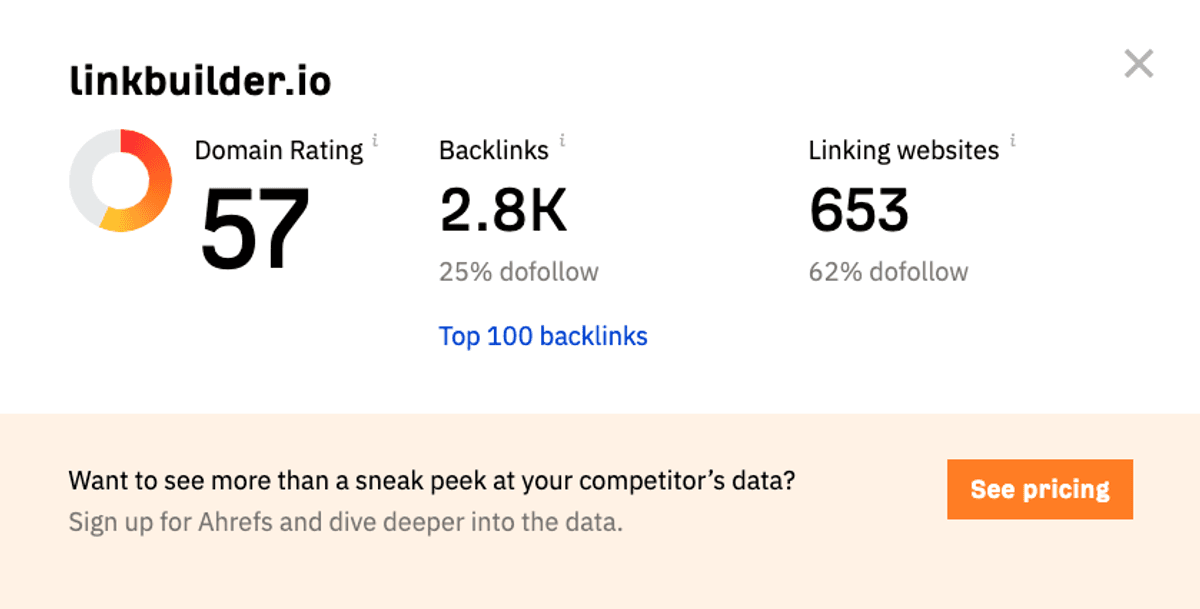
Task: Click the Domain Rating value 57
Action: [x=255, y=230]
